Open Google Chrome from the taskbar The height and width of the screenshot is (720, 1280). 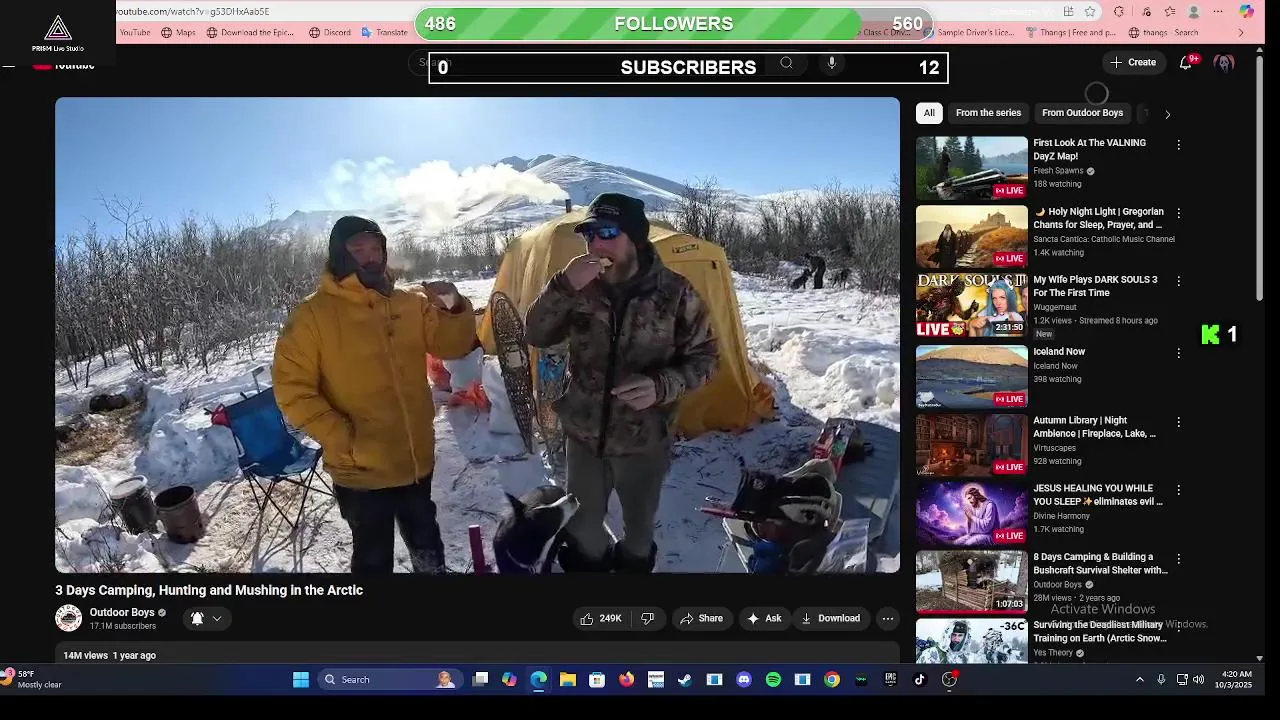pyautogui.click(x=831, y=680)
